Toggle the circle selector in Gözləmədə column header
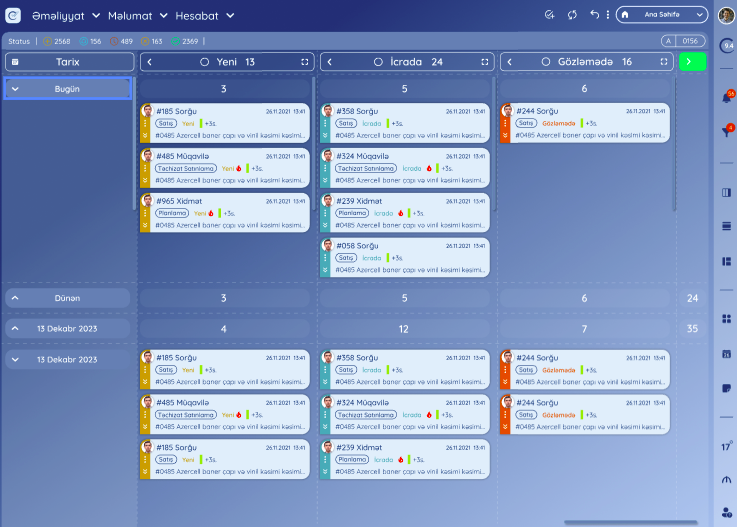This screenshot has width=737, height=527. coord(547,62)
